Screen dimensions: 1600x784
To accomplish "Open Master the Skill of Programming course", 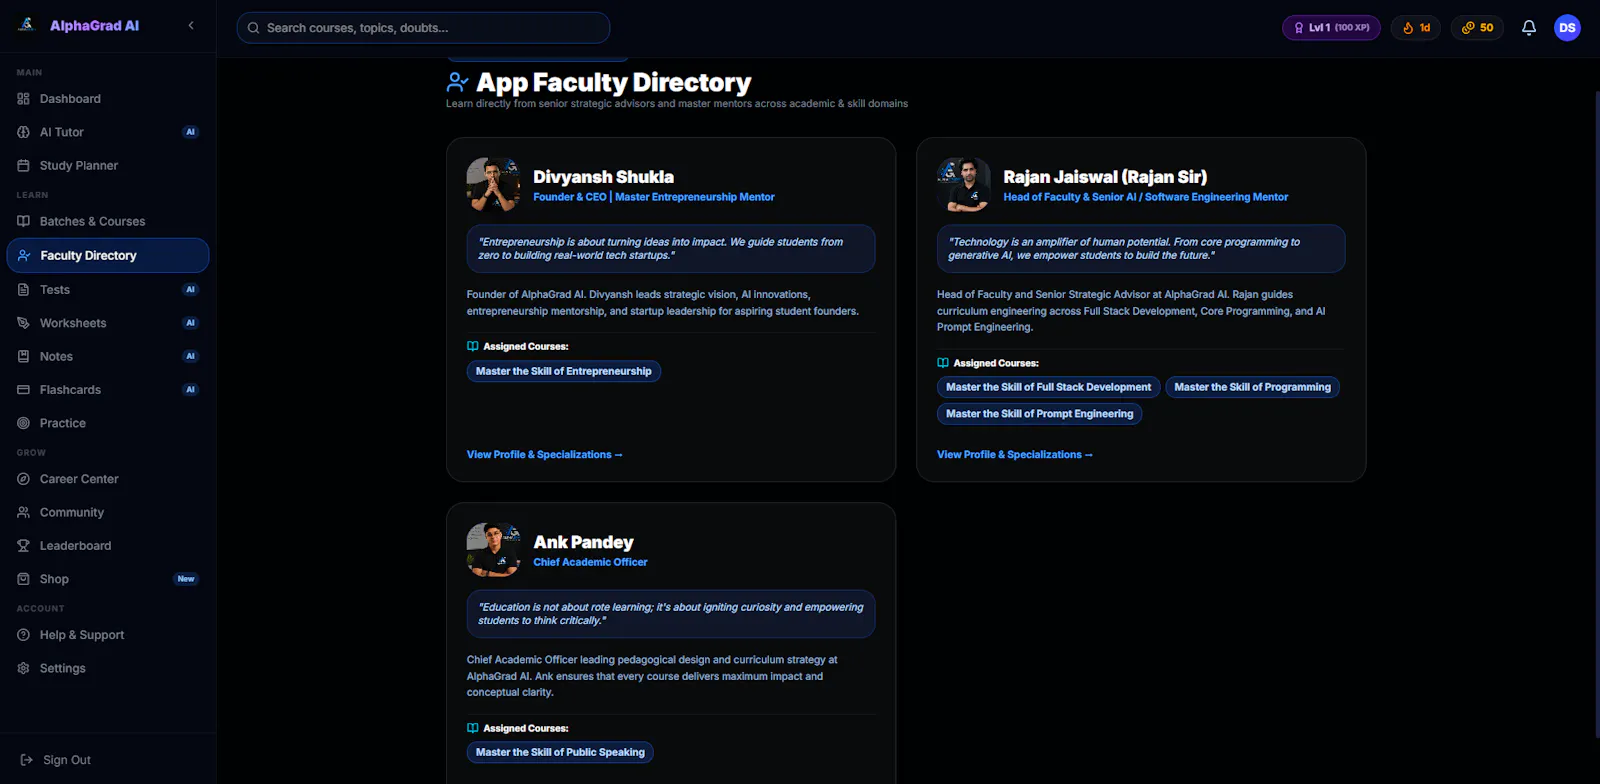I will click(1252, 387).
